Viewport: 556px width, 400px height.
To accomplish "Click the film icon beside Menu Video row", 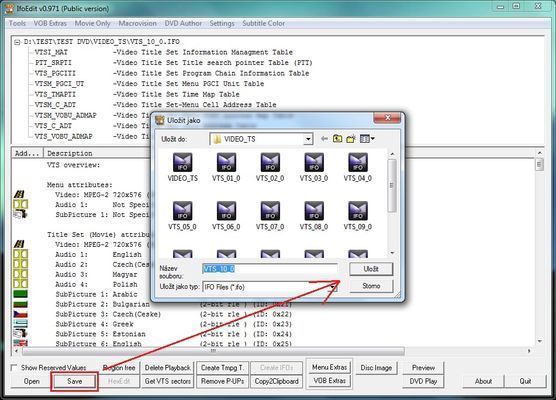I will pyautogui.click(x=20, y=194).
